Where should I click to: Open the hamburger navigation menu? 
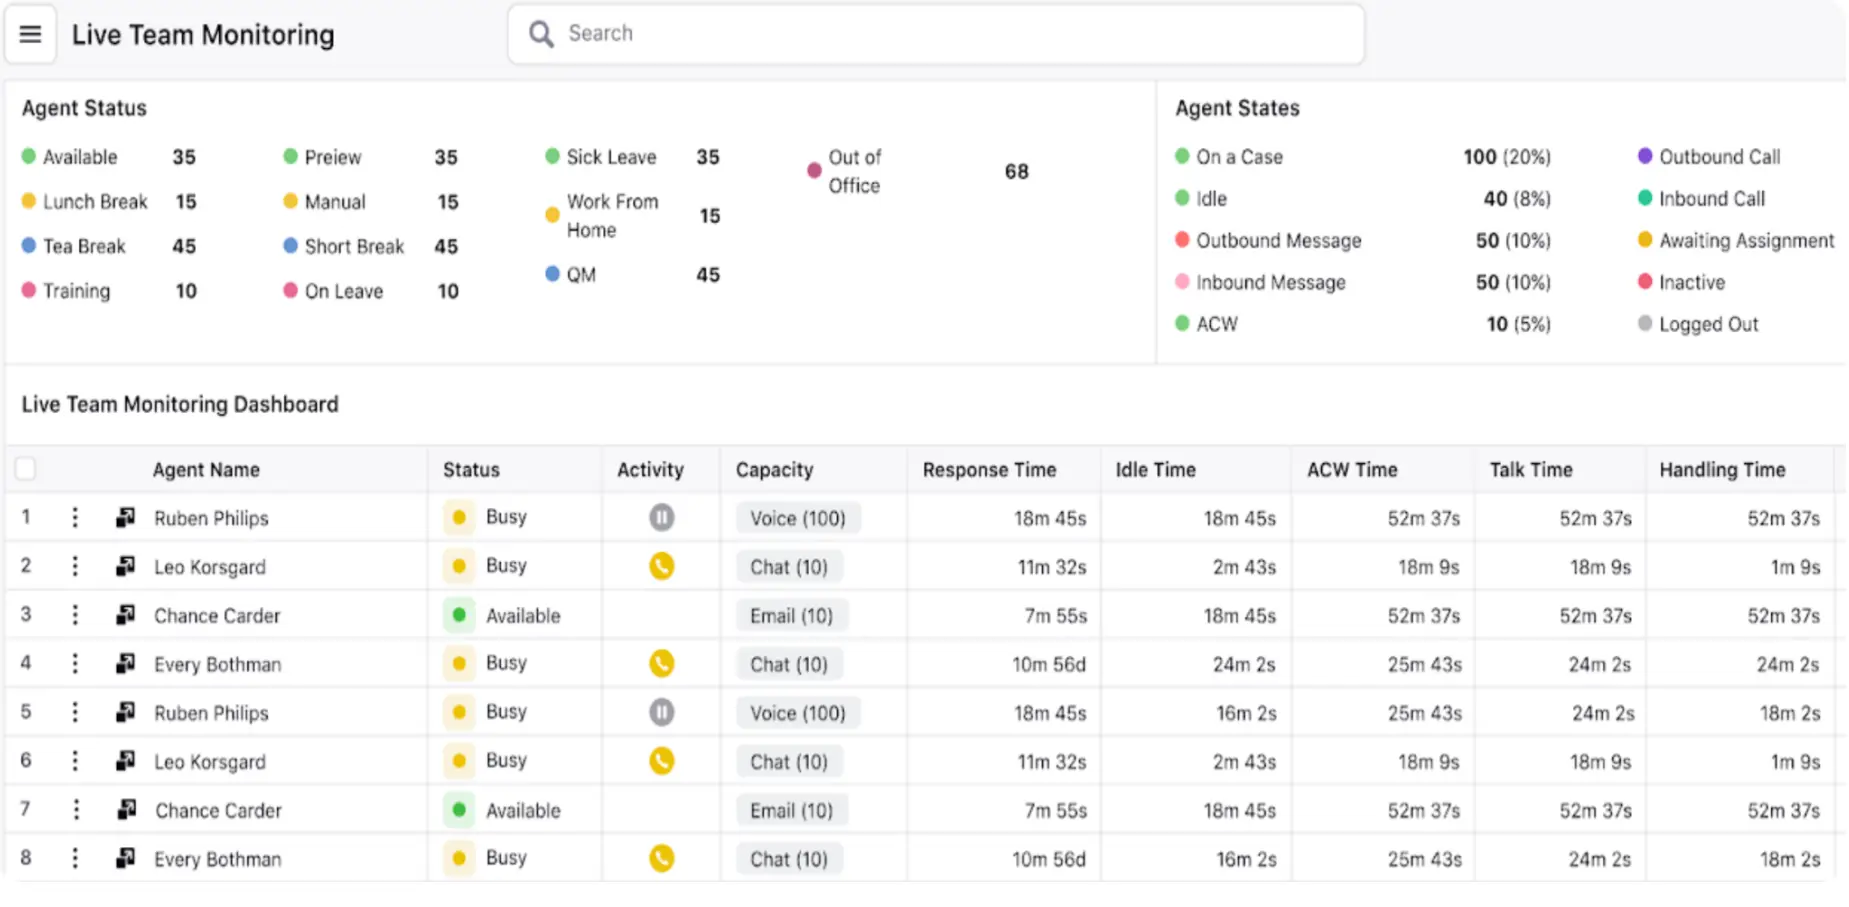29,33
